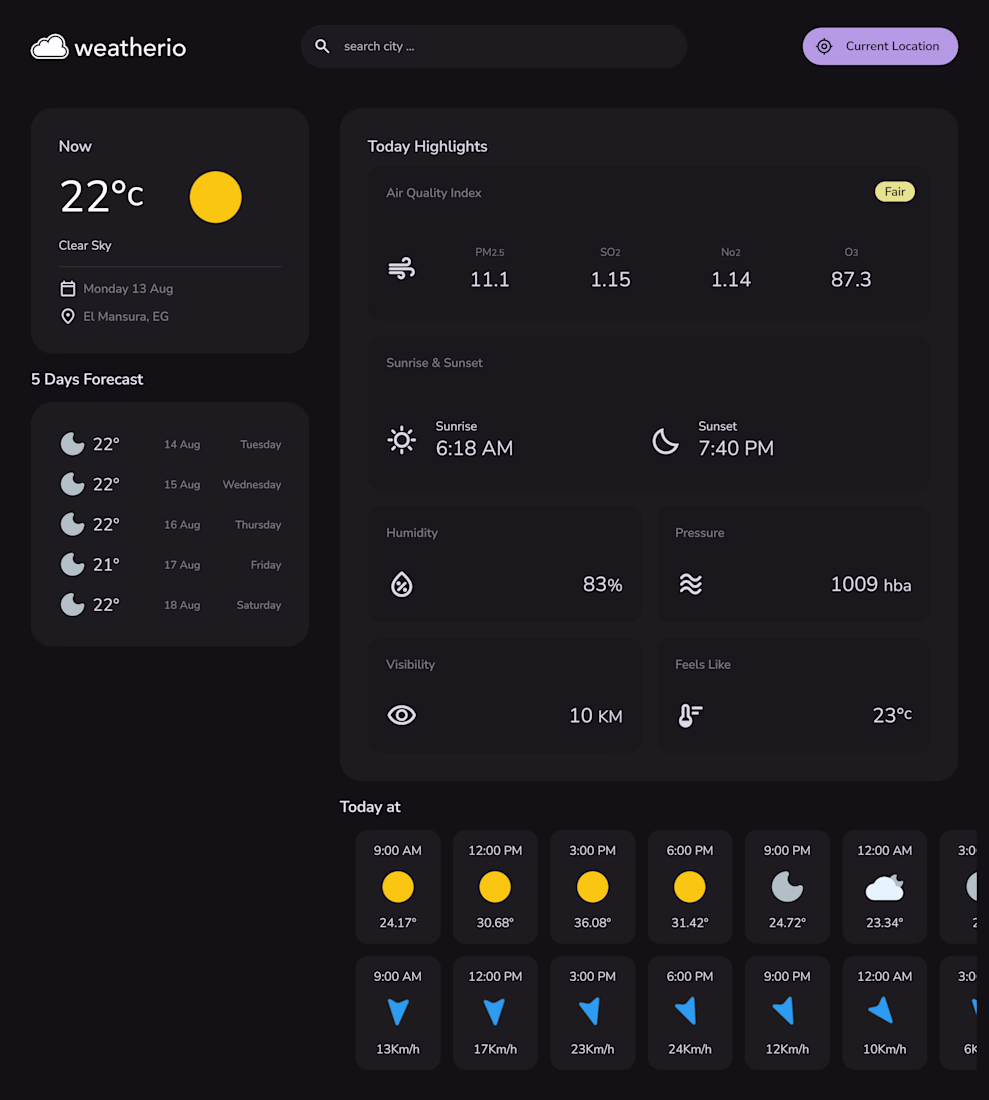Viewport: 989px width, 1100px height.
Task: Click the Fair air quality badge
Action: (x=894, y=192)
